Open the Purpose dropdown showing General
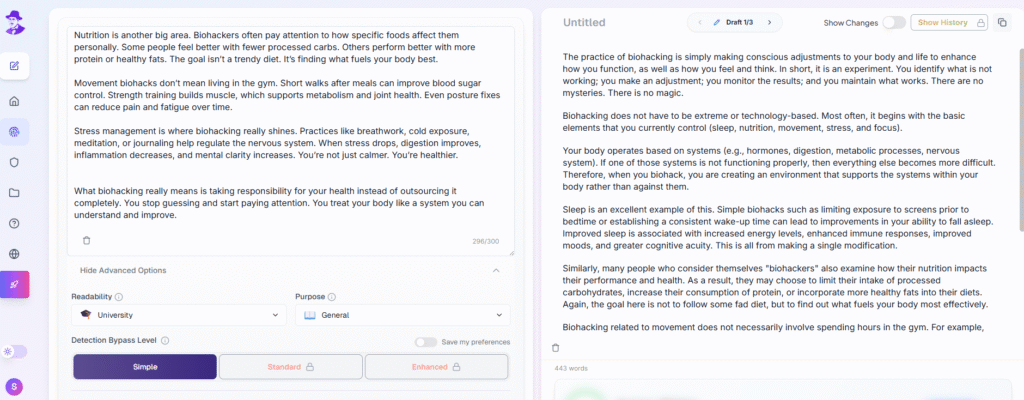This screenshot has height=400, width=1024. (x=402, y=315)
